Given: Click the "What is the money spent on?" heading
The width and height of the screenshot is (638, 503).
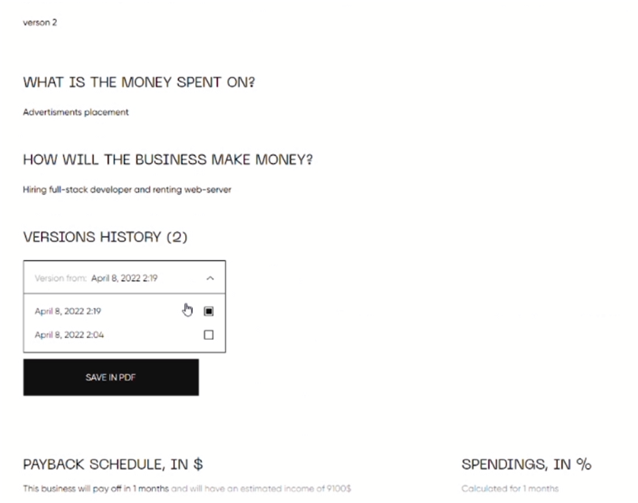Looking at the screenshot, I should point(138,82).
